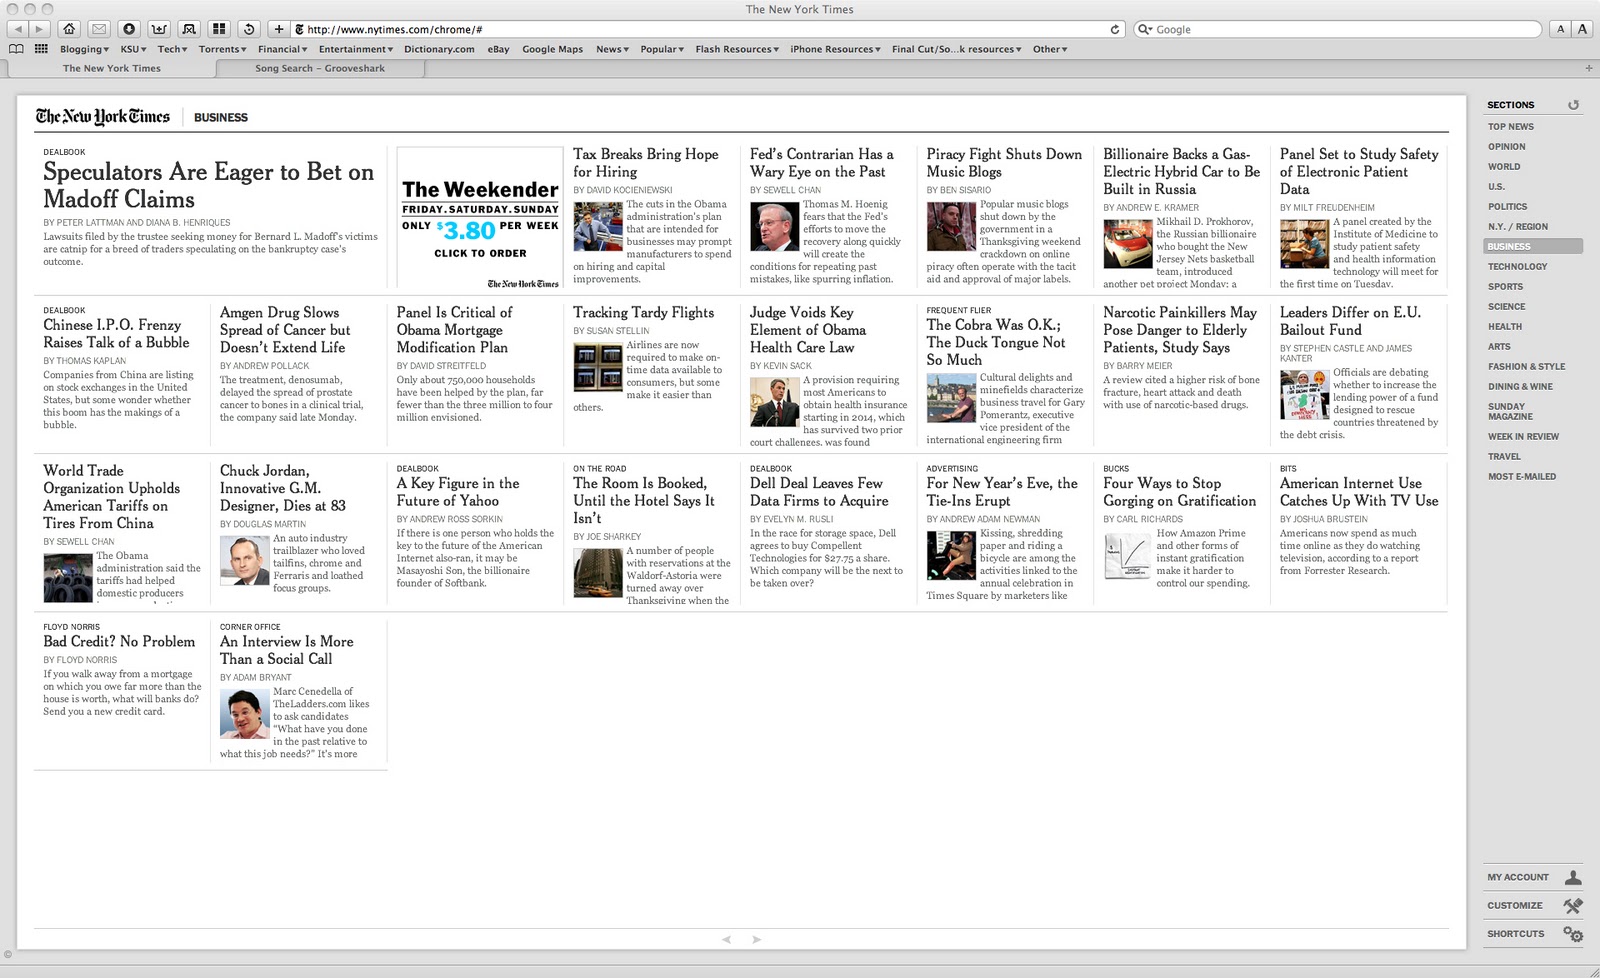This screenshot has height=978, width=1600.
Task: Click The New York Times logo
Action: pyautogui.click(x=103, y=116)
